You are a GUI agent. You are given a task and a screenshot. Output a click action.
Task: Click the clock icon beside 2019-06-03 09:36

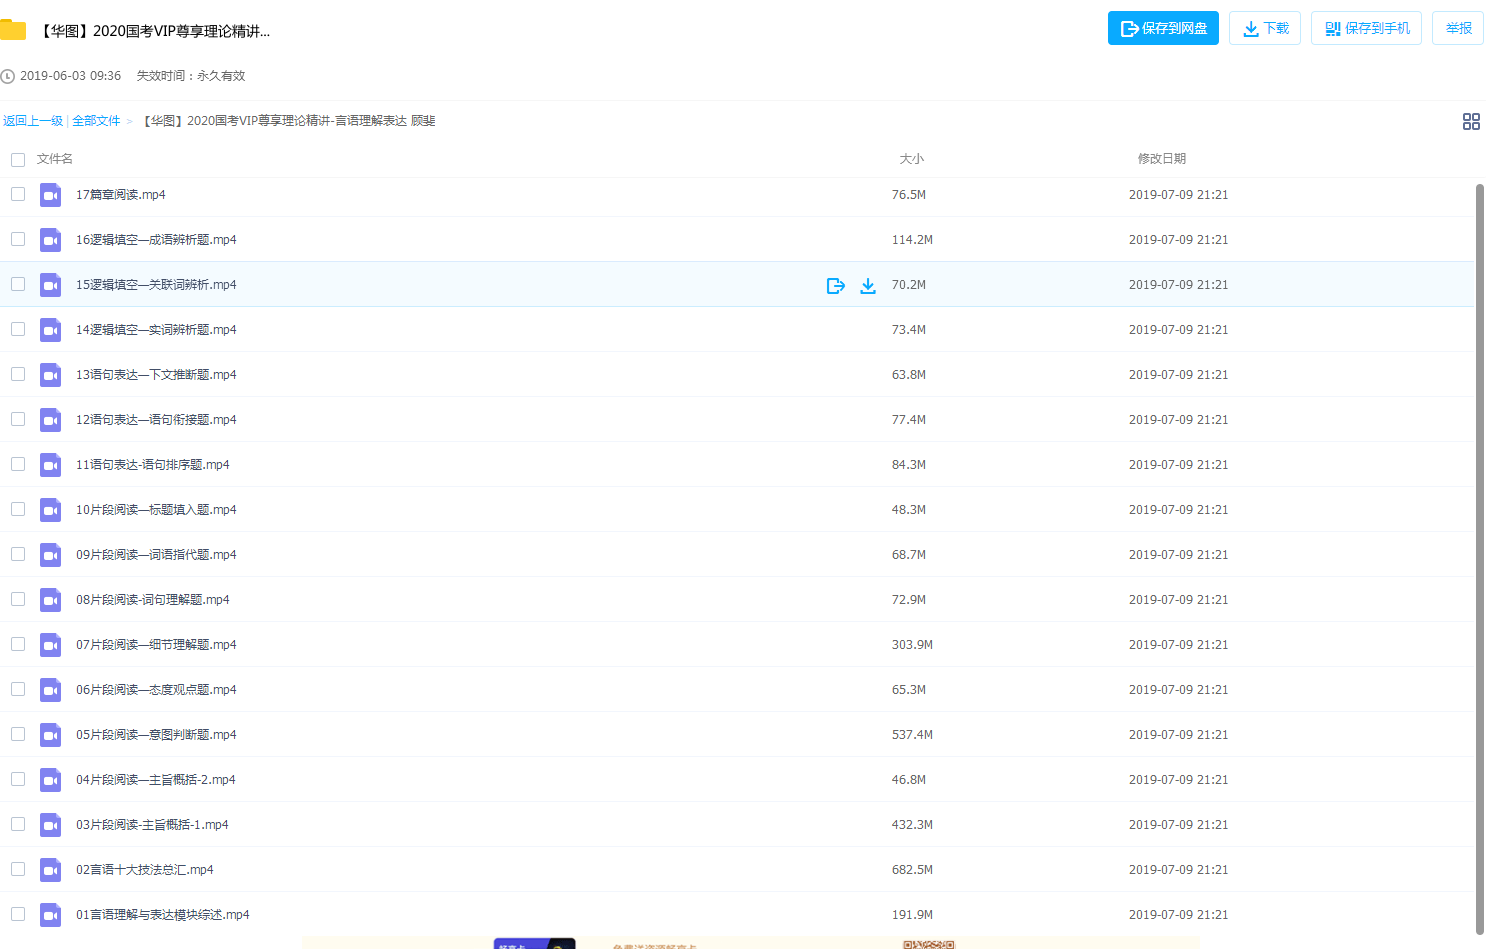click(7, 76)
